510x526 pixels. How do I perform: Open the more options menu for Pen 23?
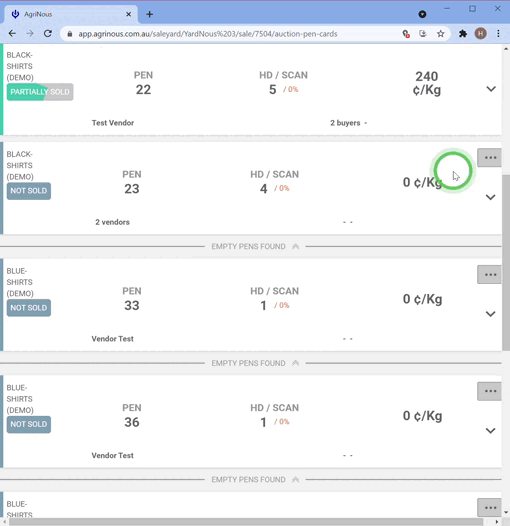[490, 158]
